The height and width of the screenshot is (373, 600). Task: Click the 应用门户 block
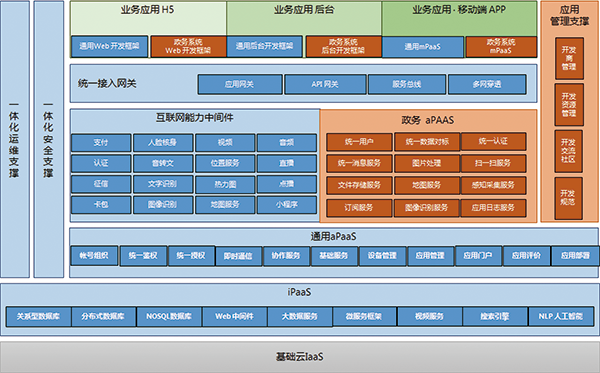[x=478, y=256]
